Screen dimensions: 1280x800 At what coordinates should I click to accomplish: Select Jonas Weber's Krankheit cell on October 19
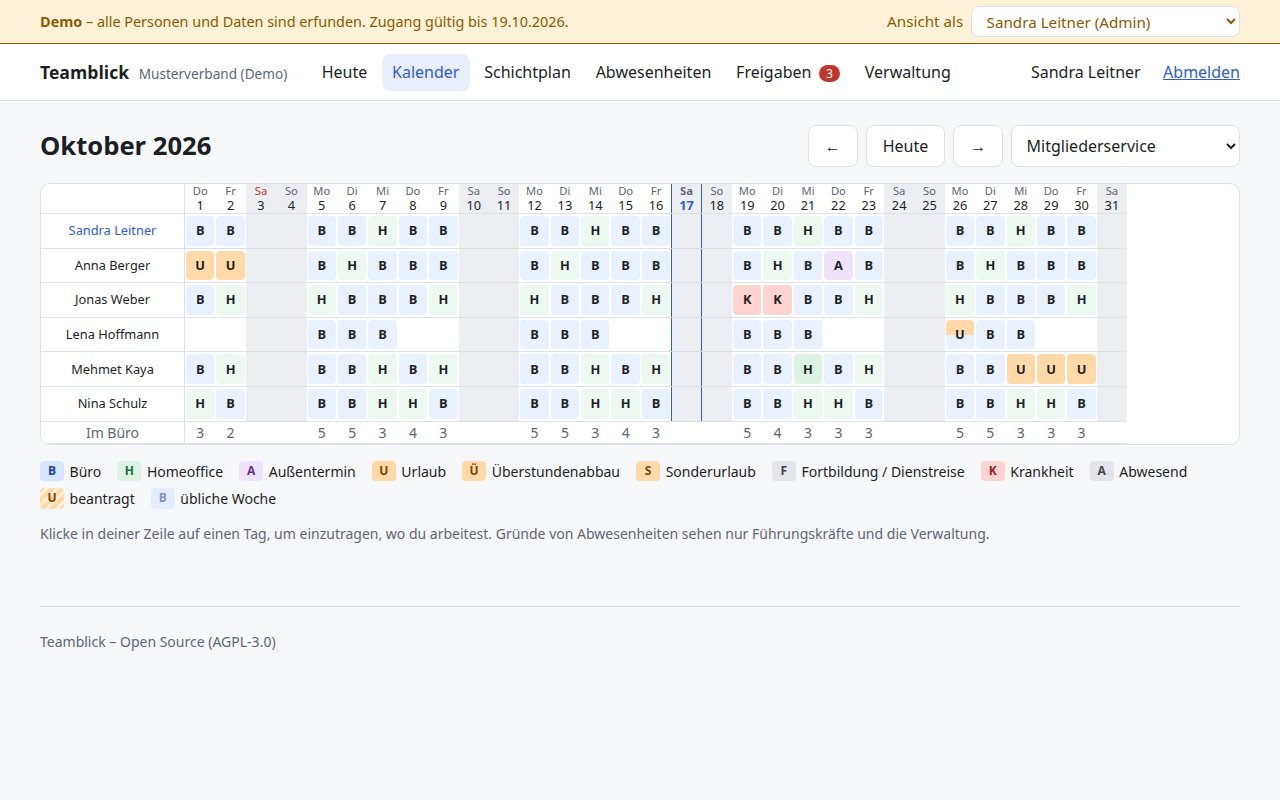pyautogui.click(x=747, y=300)
